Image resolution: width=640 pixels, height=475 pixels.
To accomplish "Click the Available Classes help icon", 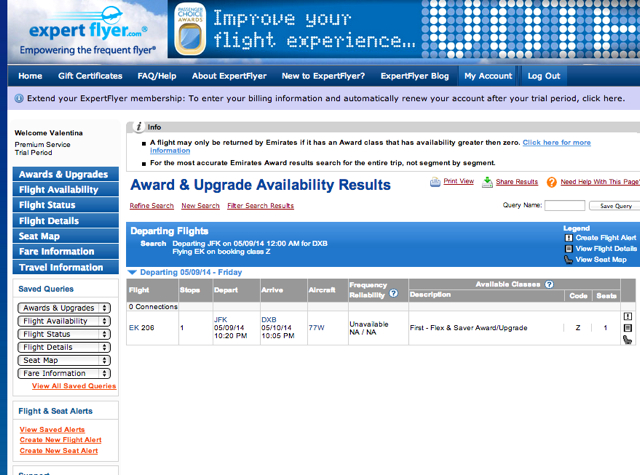I will tap(549, 284).
